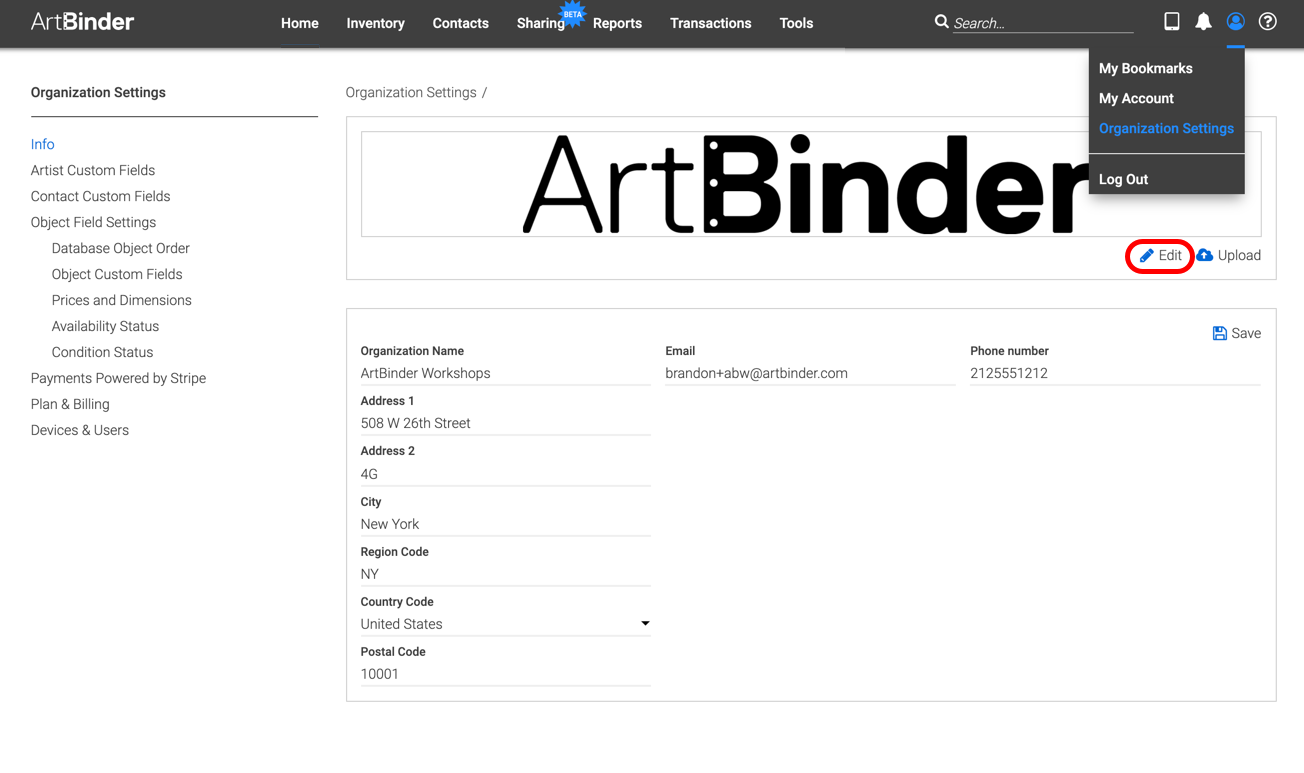Click the Upload logo cloud button
The height and width of the screenshot is (773, 1304).
coord(1229,255)
